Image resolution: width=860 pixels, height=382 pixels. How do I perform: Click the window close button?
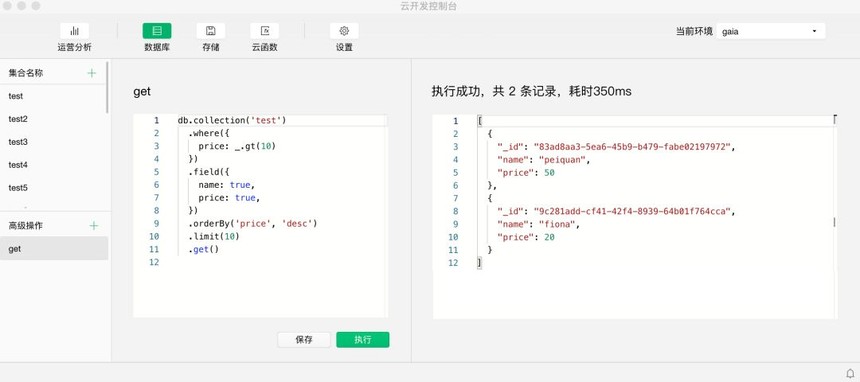[x=8, y=5]
